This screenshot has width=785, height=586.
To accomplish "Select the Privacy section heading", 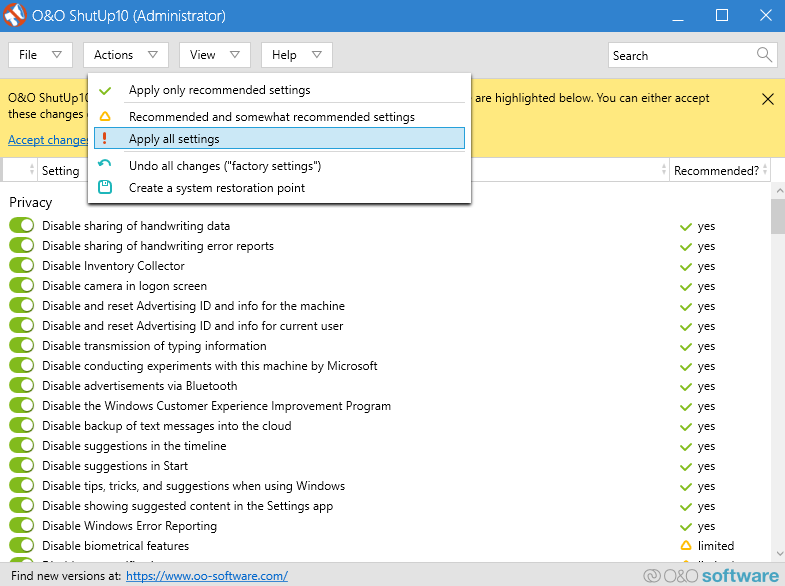I will click(31, 202).
